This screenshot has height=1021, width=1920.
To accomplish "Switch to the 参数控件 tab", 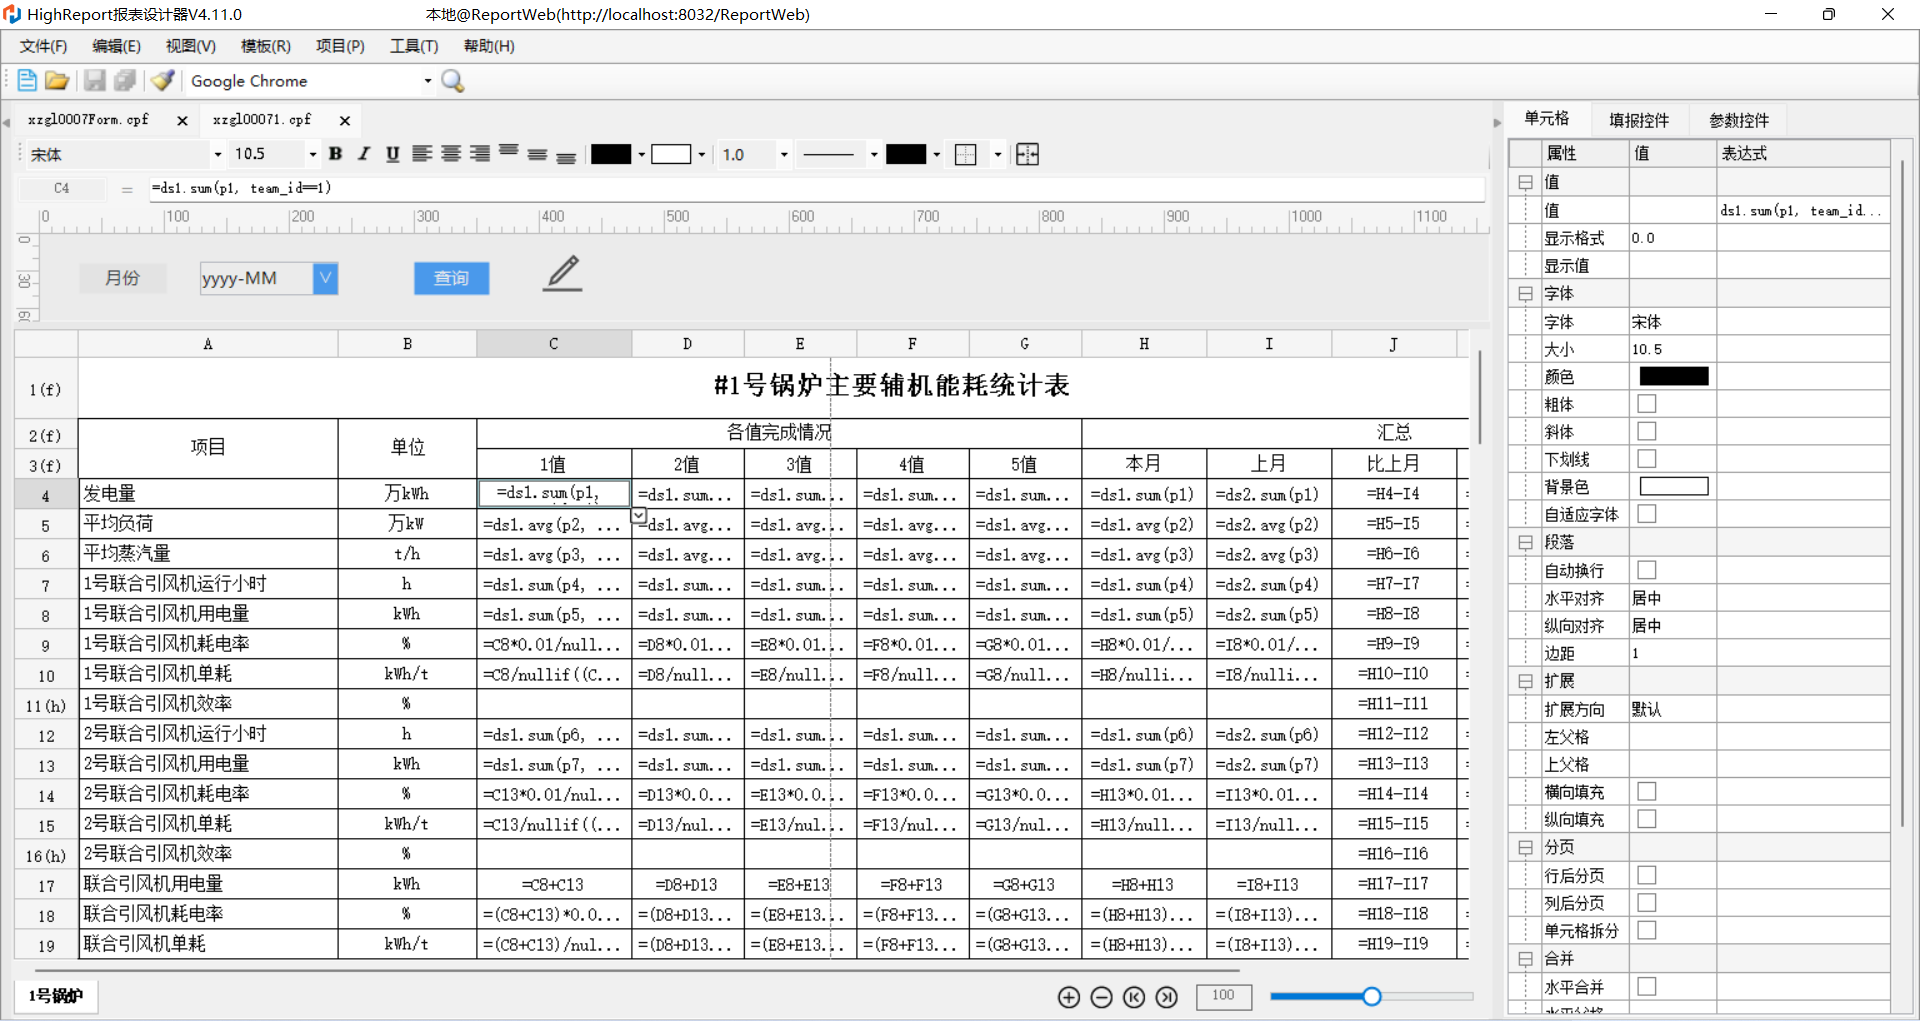I will (1738, 120).
